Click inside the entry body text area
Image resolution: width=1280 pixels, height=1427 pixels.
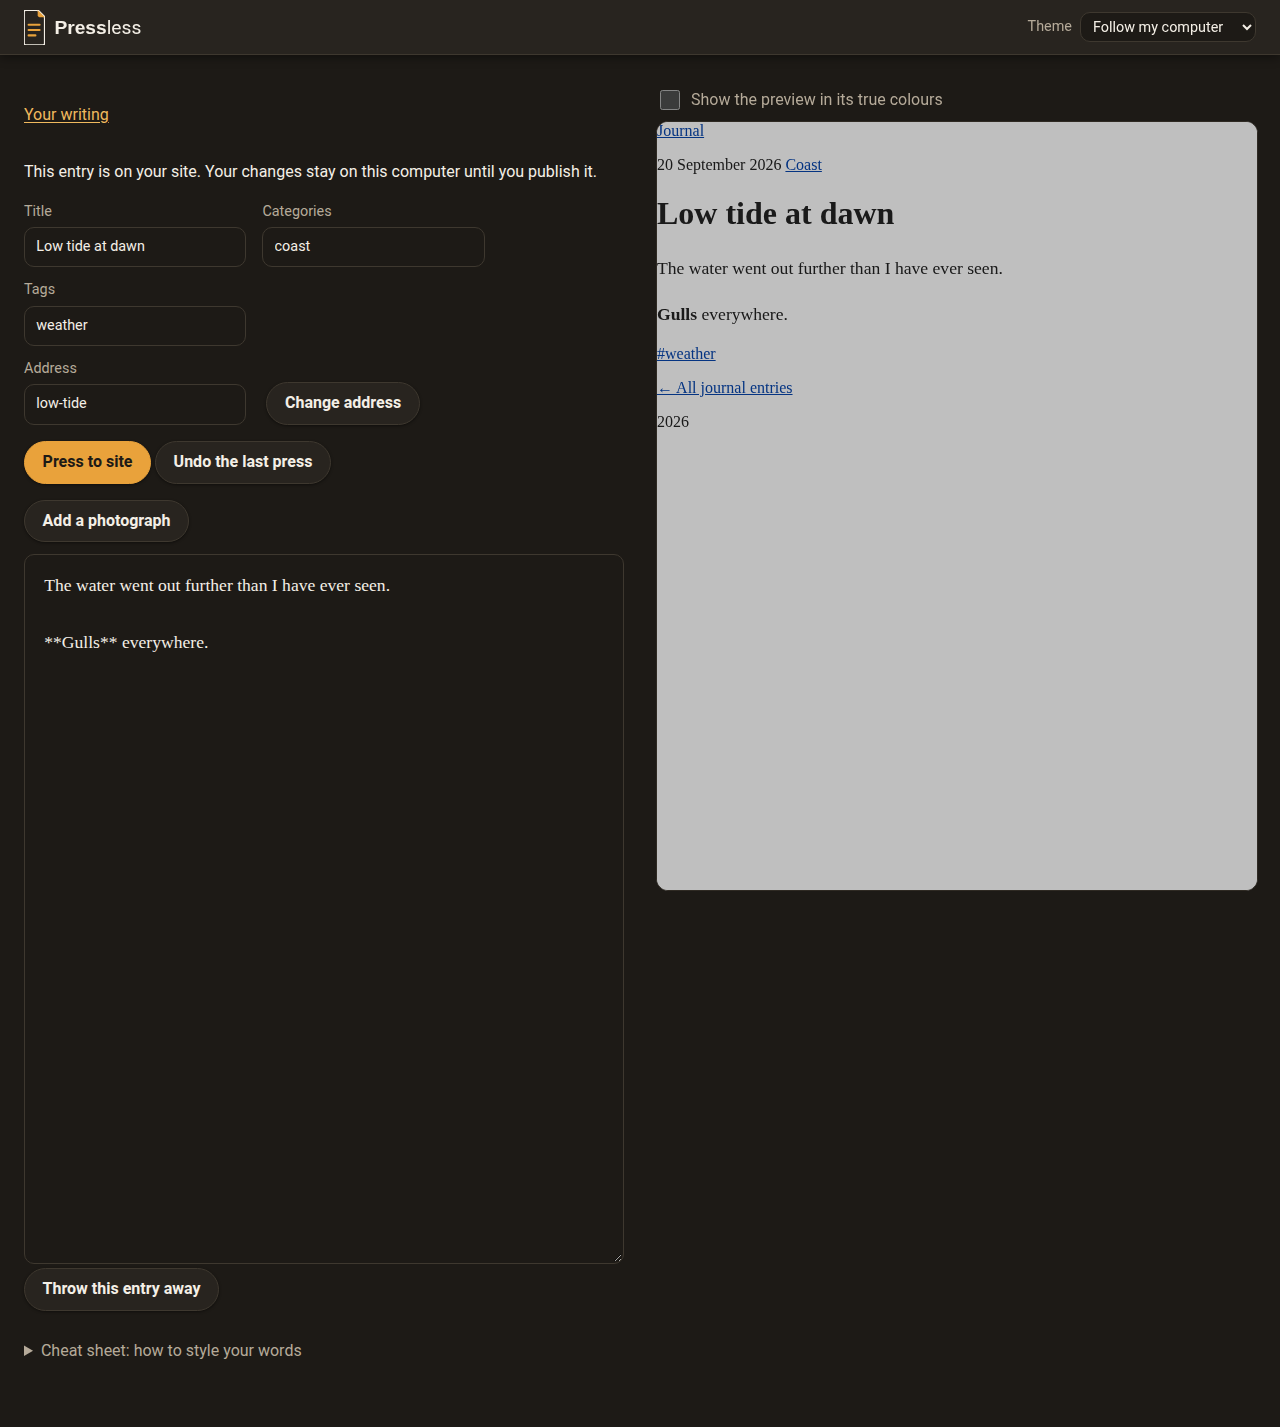324,909
